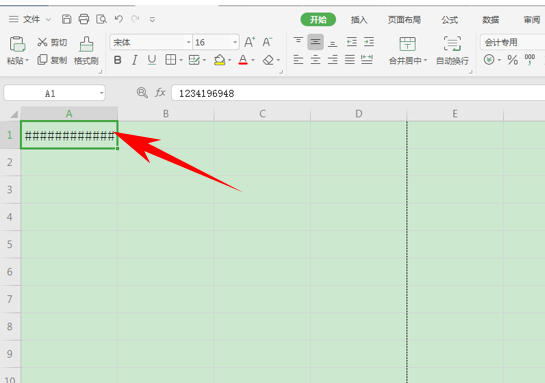545x383 pixels.
Task: Click the Cut (剪切) scissors icon
Action: click(42, 42)
